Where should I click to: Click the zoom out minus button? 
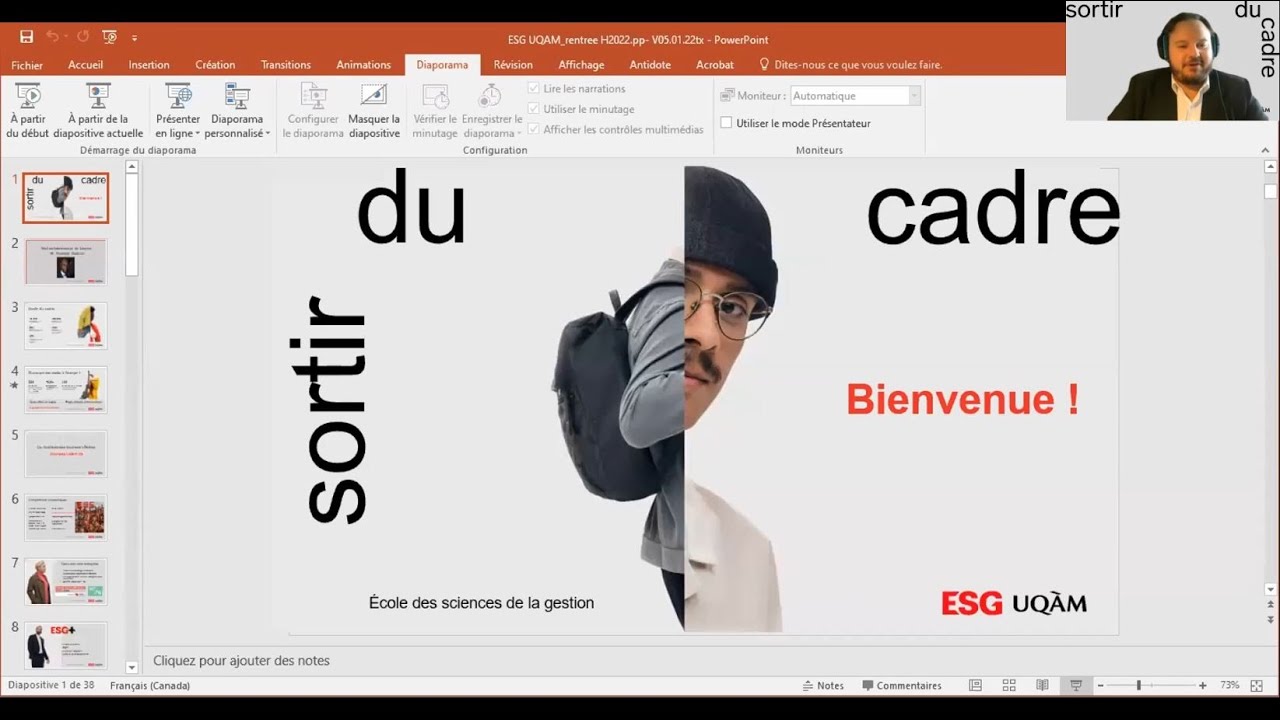tap(1101, 686)
